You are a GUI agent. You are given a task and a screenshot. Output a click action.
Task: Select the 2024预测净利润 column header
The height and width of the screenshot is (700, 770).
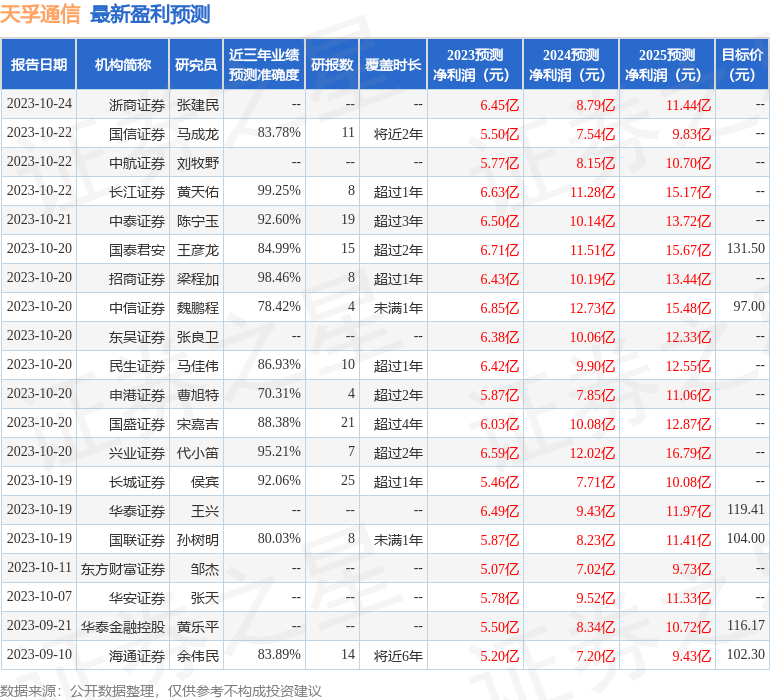571,64
